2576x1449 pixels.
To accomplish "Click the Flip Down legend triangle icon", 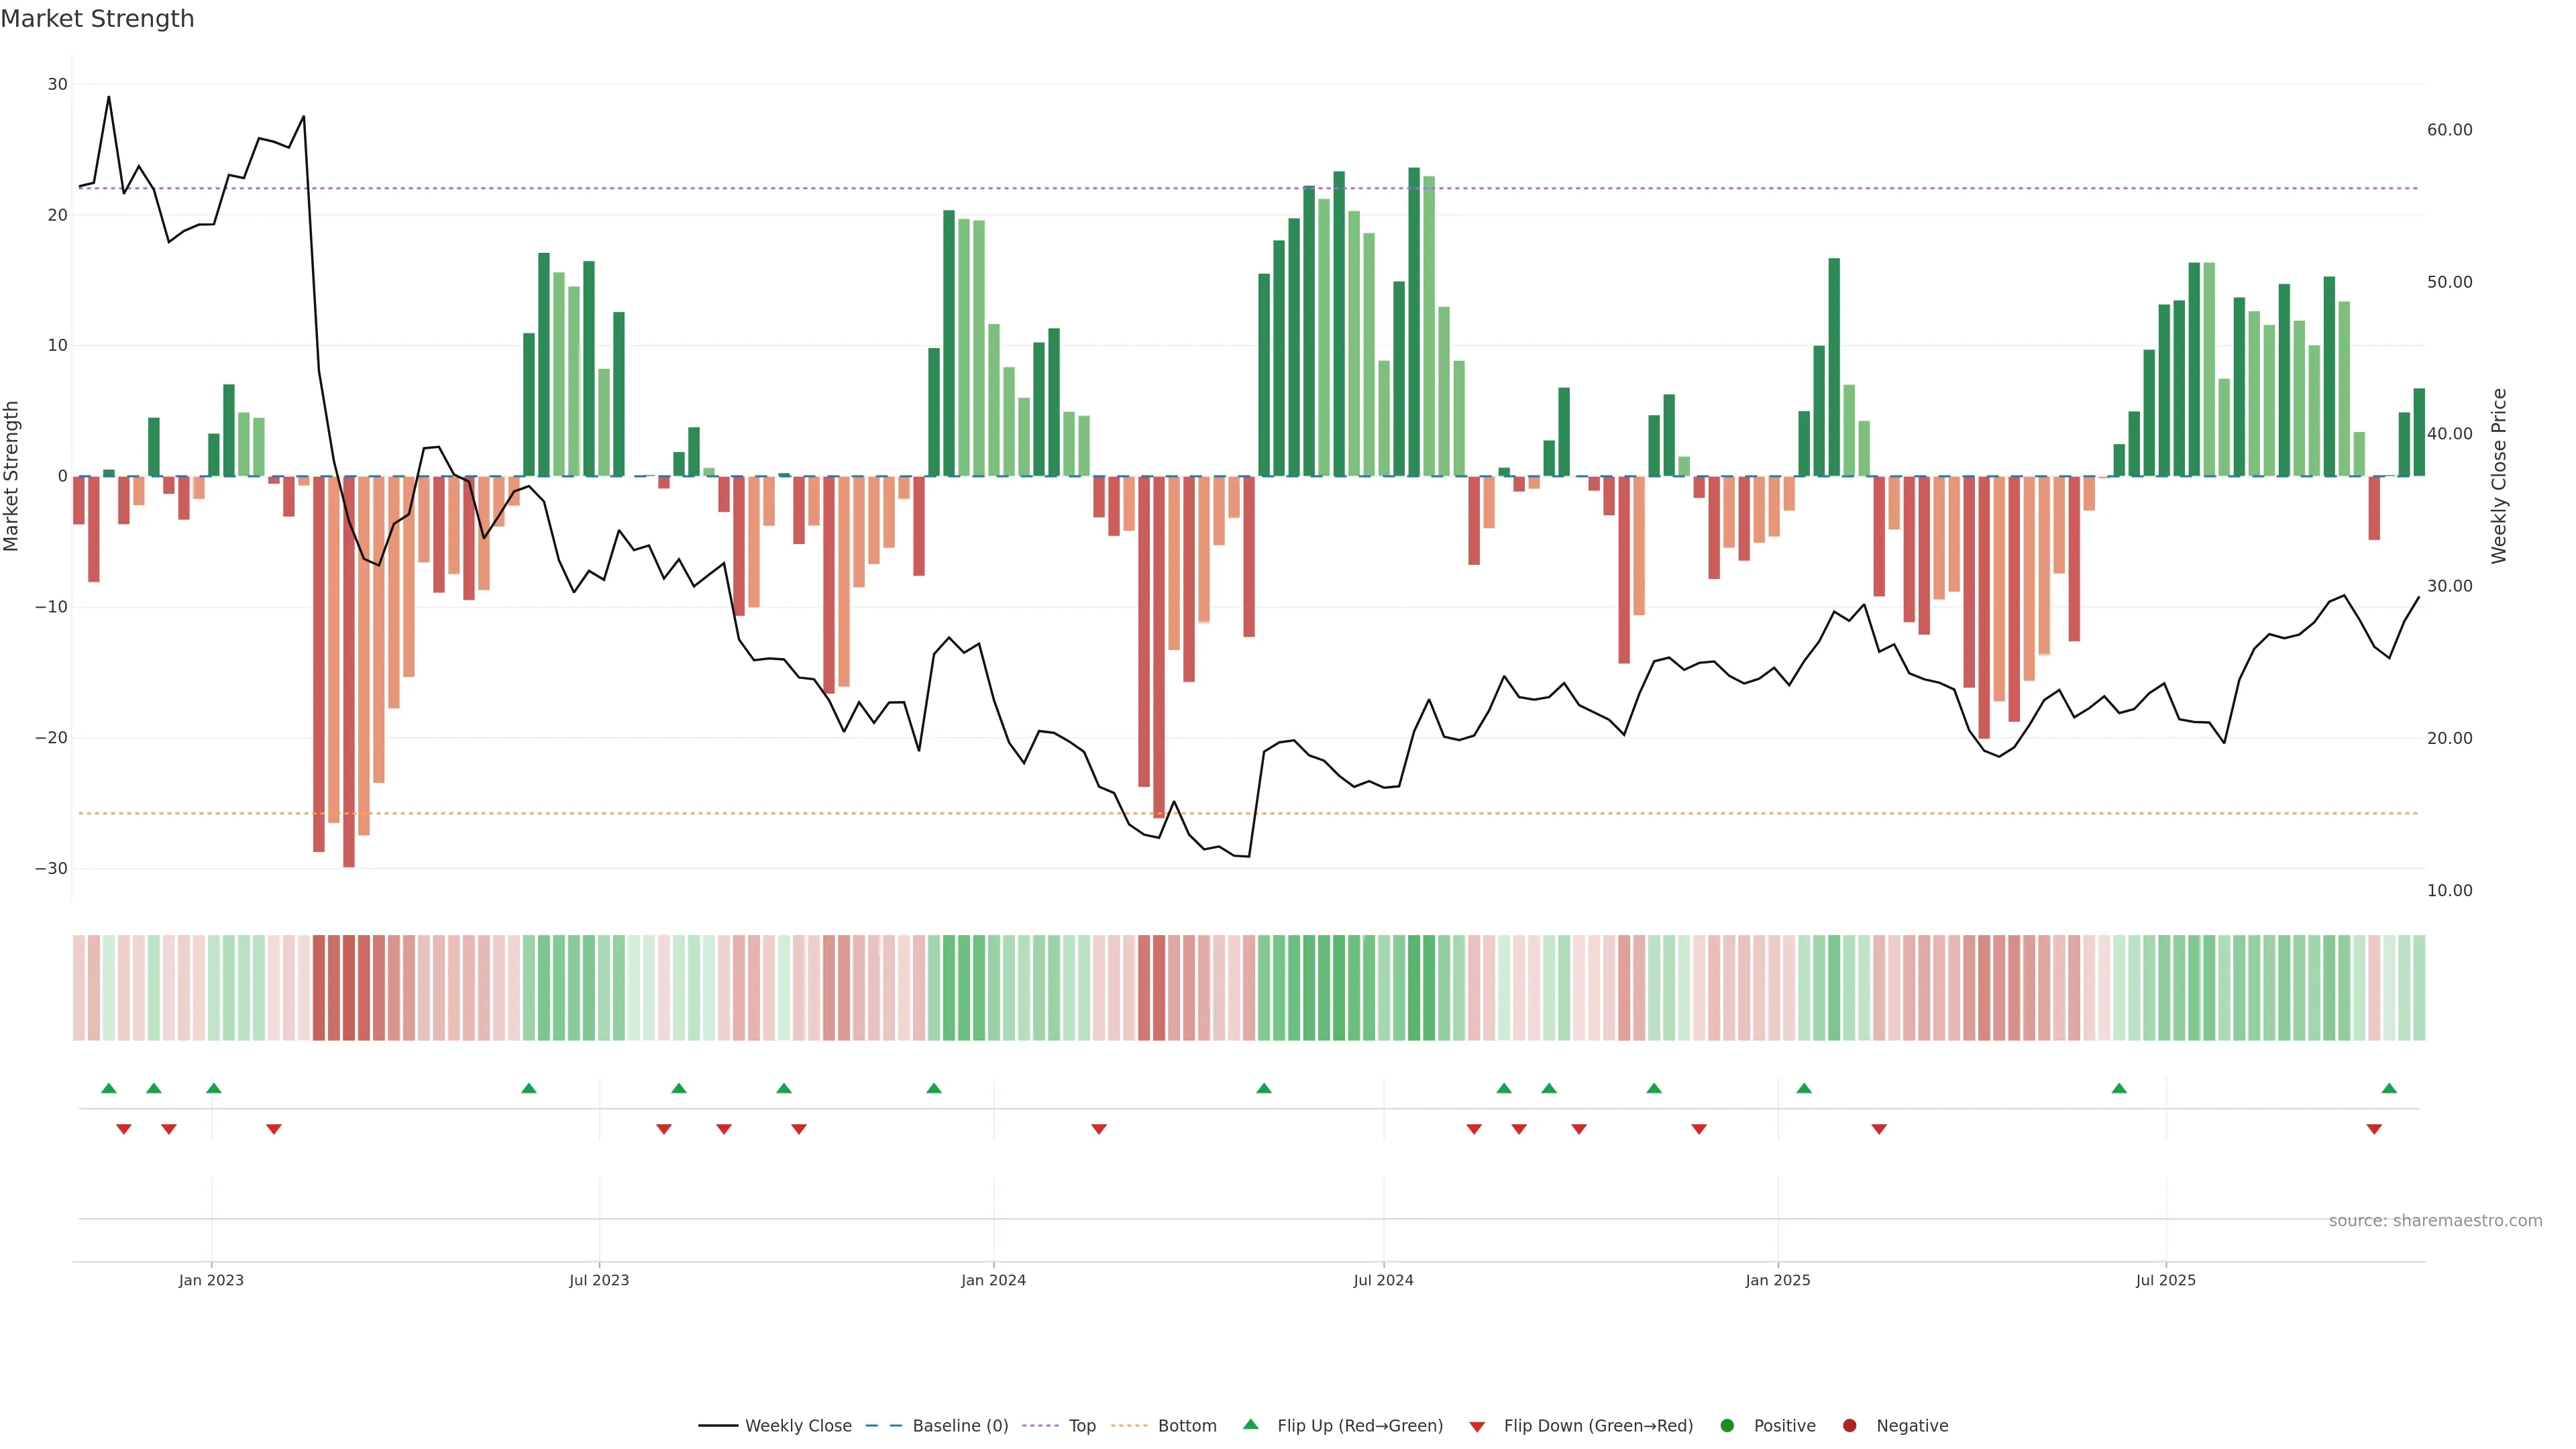I will (1477, 1427).
